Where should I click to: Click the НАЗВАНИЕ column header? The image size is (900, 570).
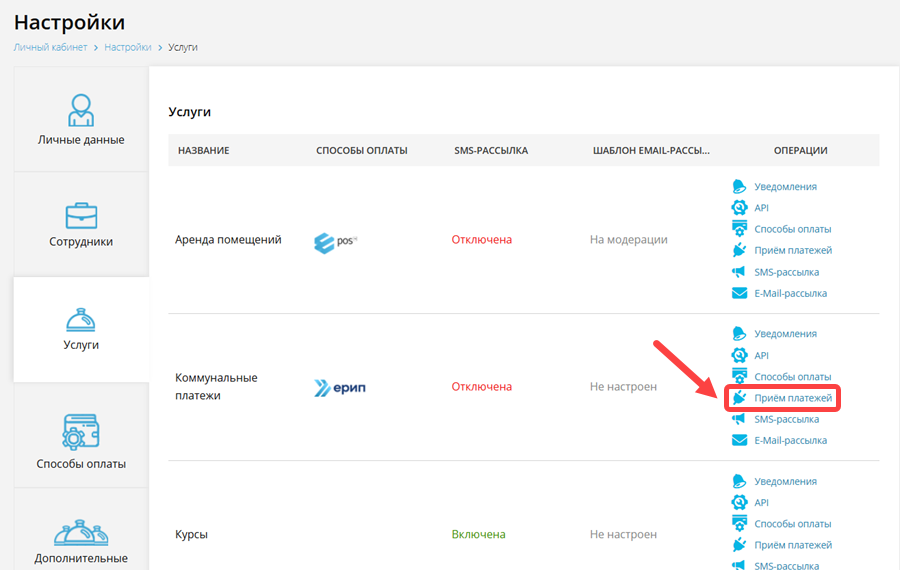click(204, 150)
